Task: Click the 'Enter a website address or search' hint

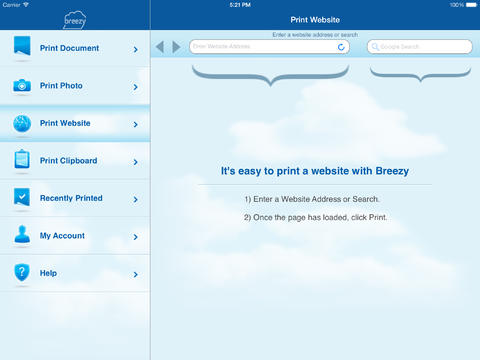Action: tap(315, 35)
